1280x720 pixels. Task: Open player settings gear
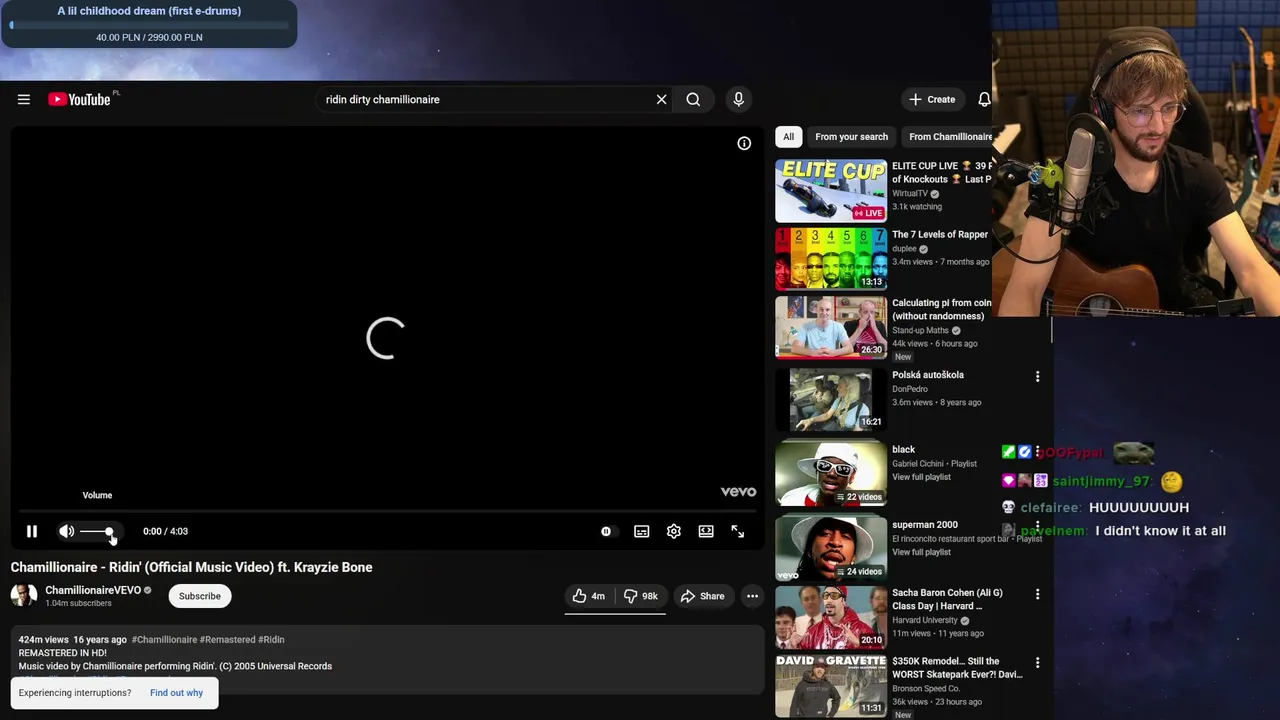point(674,531)
